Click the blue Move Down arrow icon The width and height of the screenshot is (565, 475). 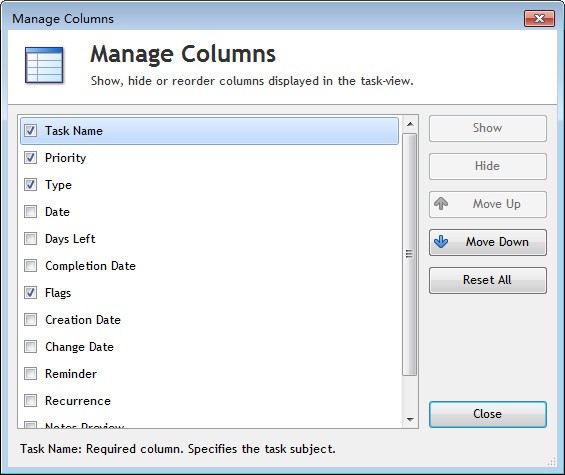point(441,242)
